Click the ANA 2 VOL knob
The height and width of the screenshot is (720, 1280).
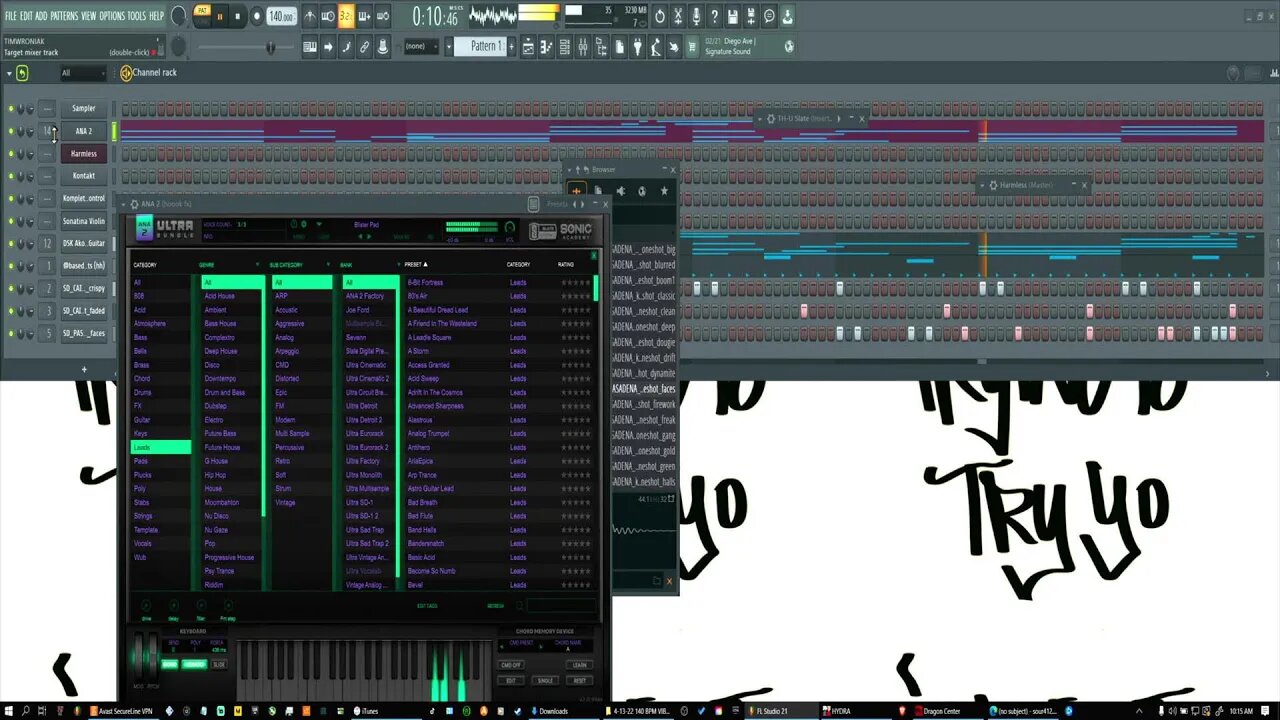tap(510, 228)
